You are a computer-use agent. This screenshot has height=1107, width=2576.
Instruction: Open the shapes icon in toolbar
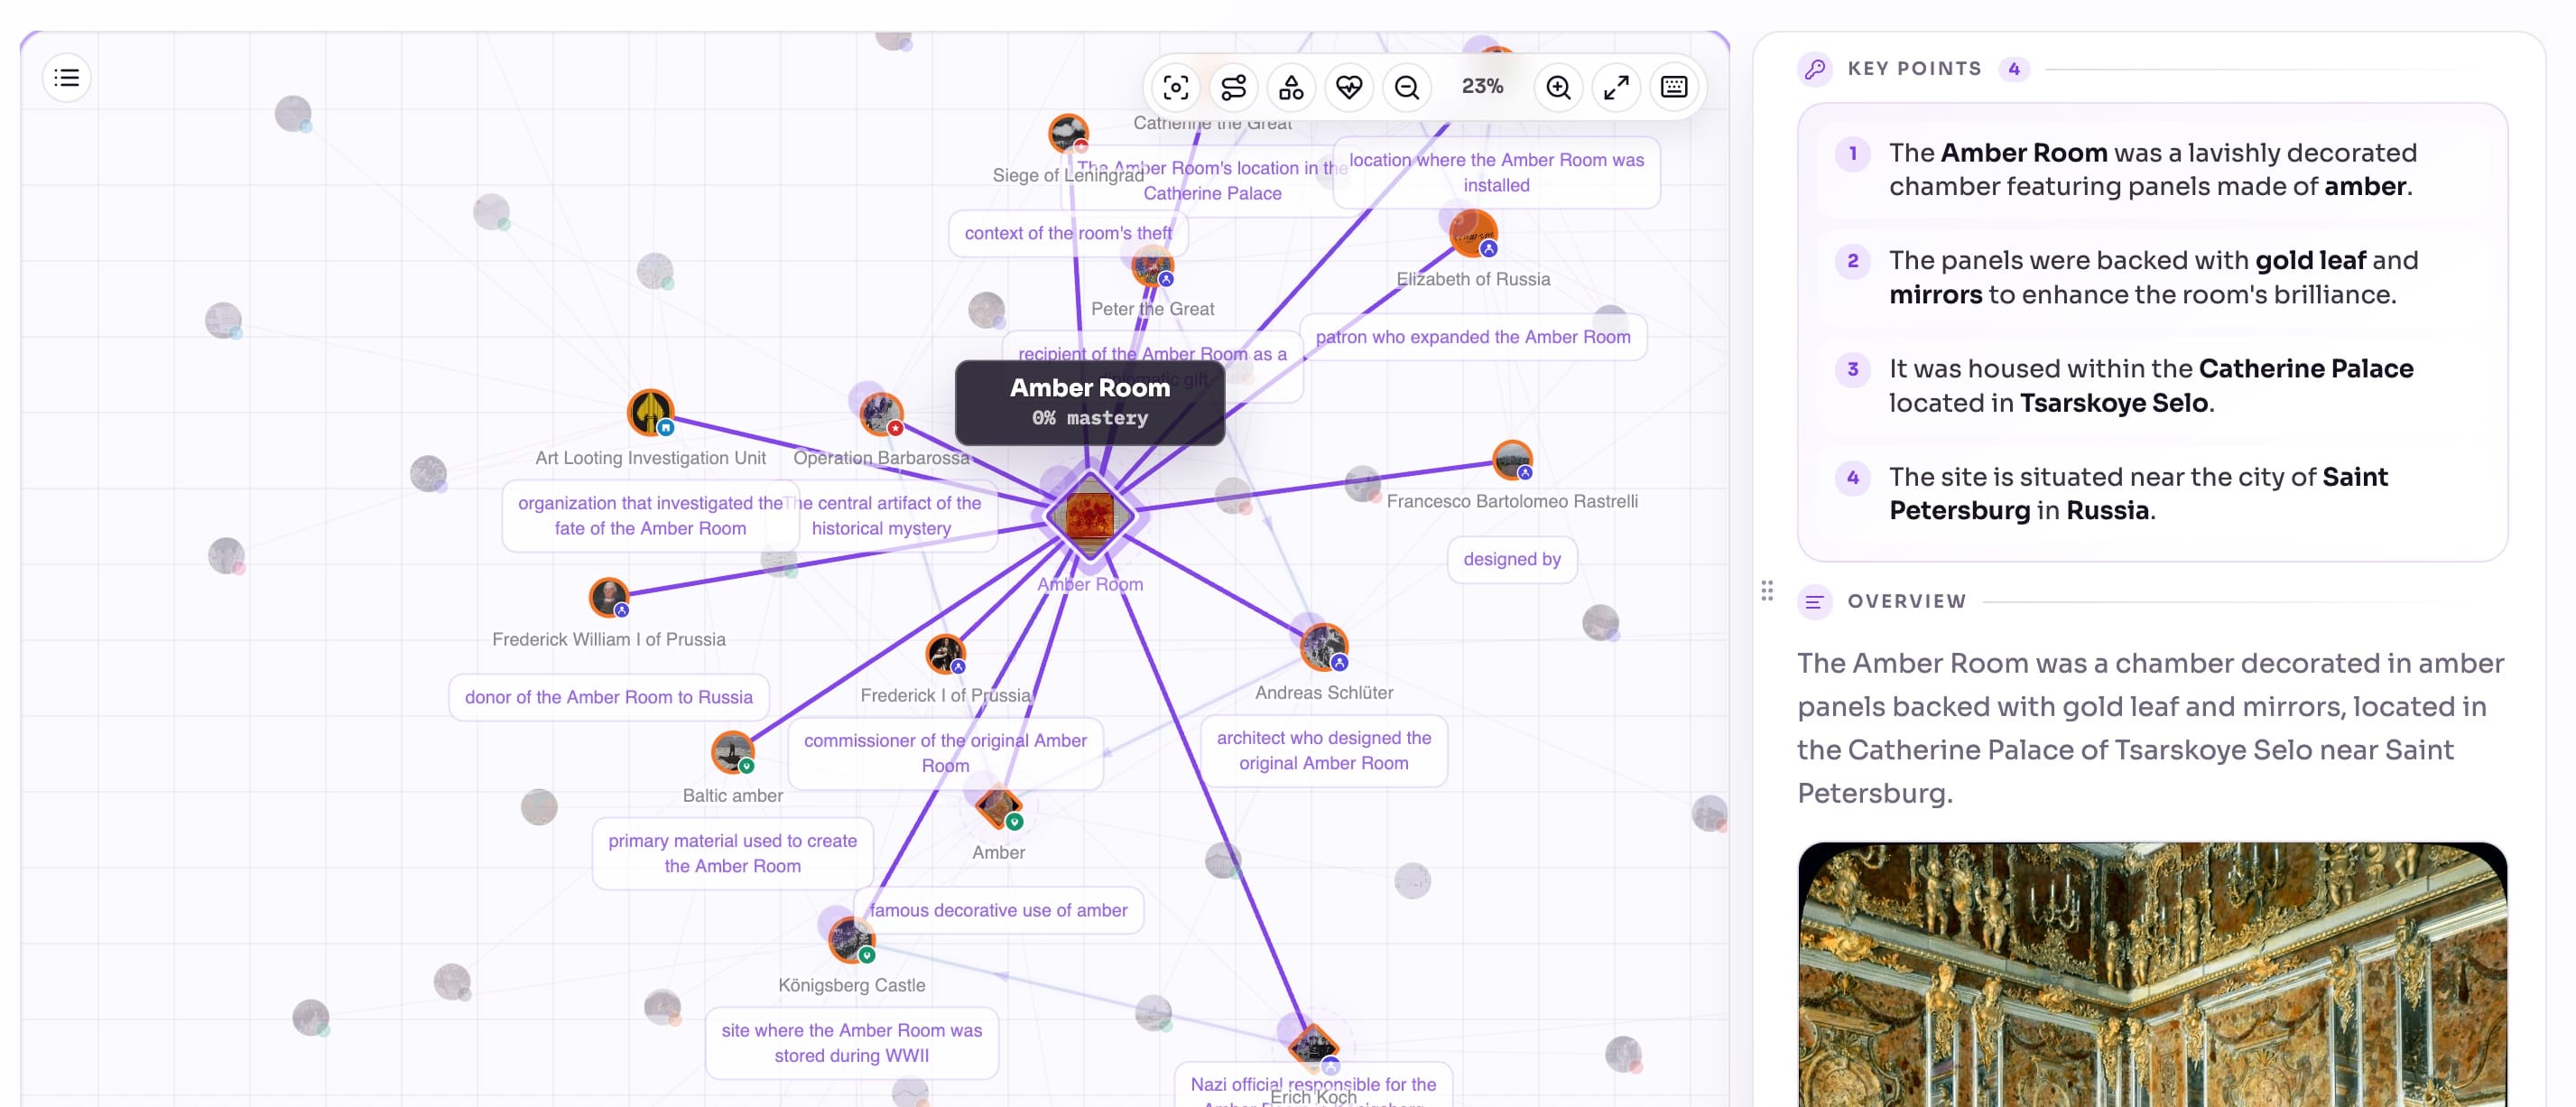(x=1291, y=87)
